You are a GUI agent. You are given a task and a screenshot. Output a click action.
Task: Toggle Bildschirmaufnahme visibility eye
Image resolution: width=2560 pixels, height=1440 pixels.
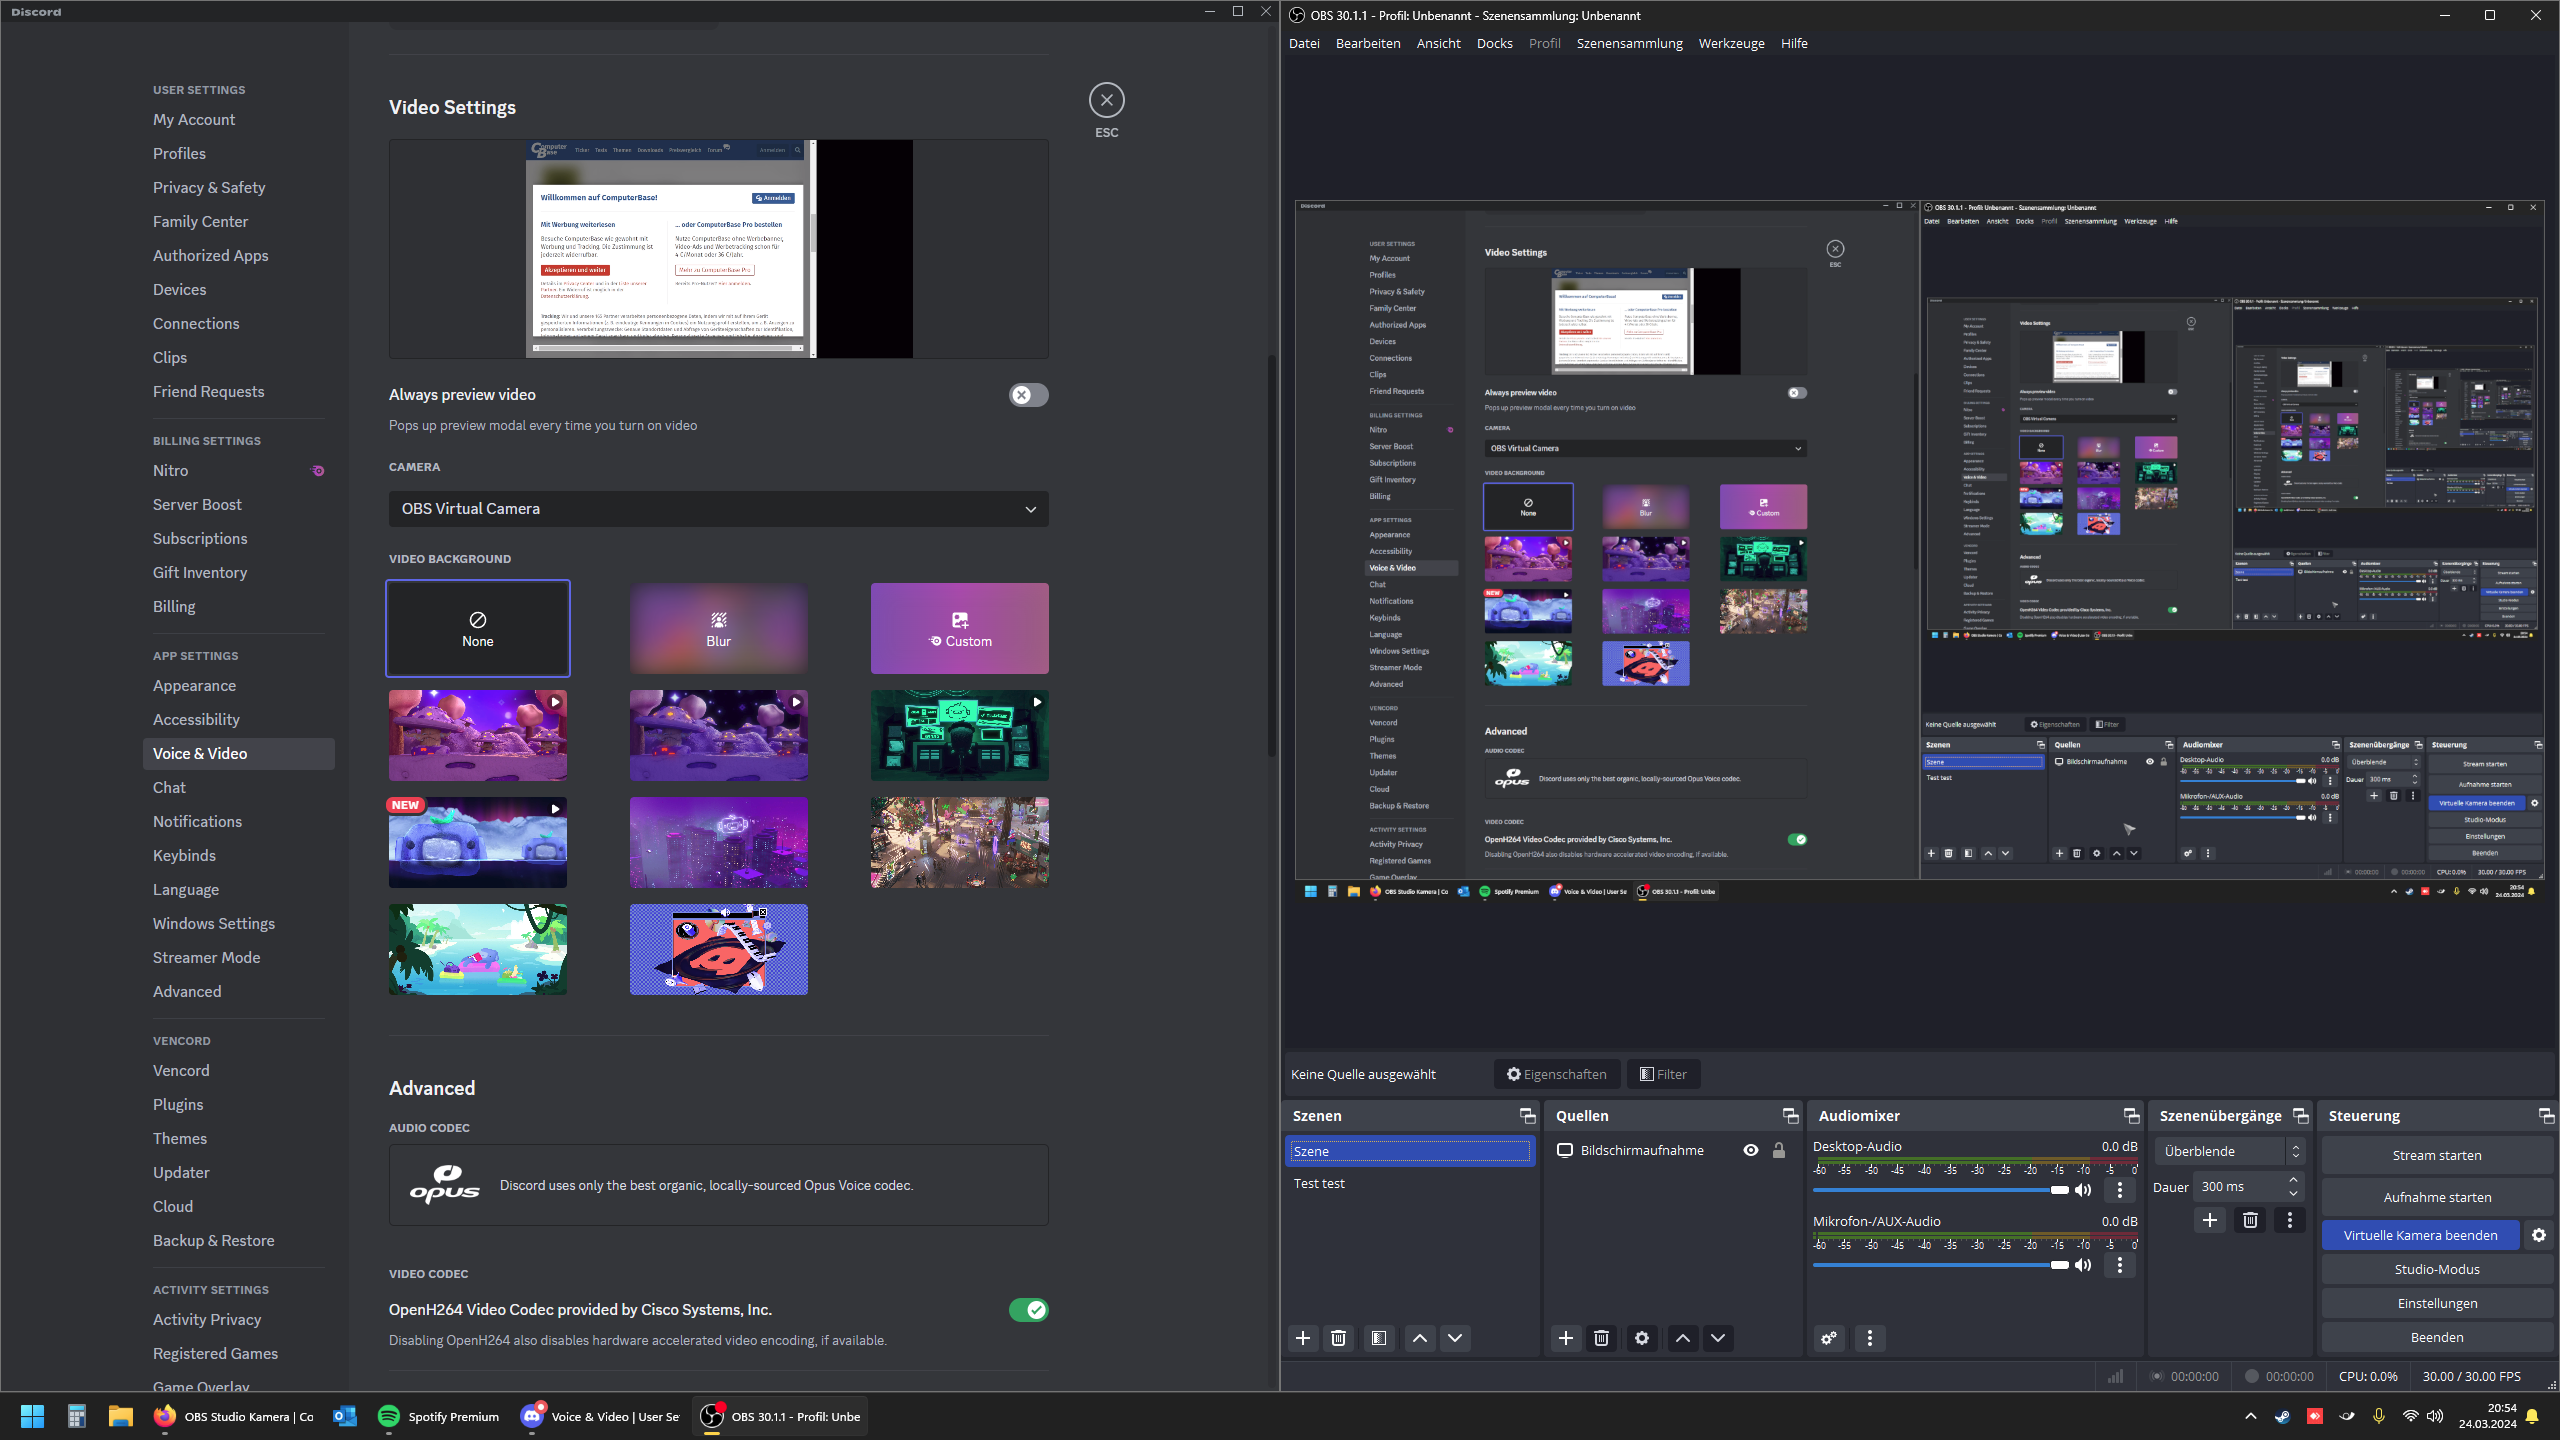tap(1751, 1150)
